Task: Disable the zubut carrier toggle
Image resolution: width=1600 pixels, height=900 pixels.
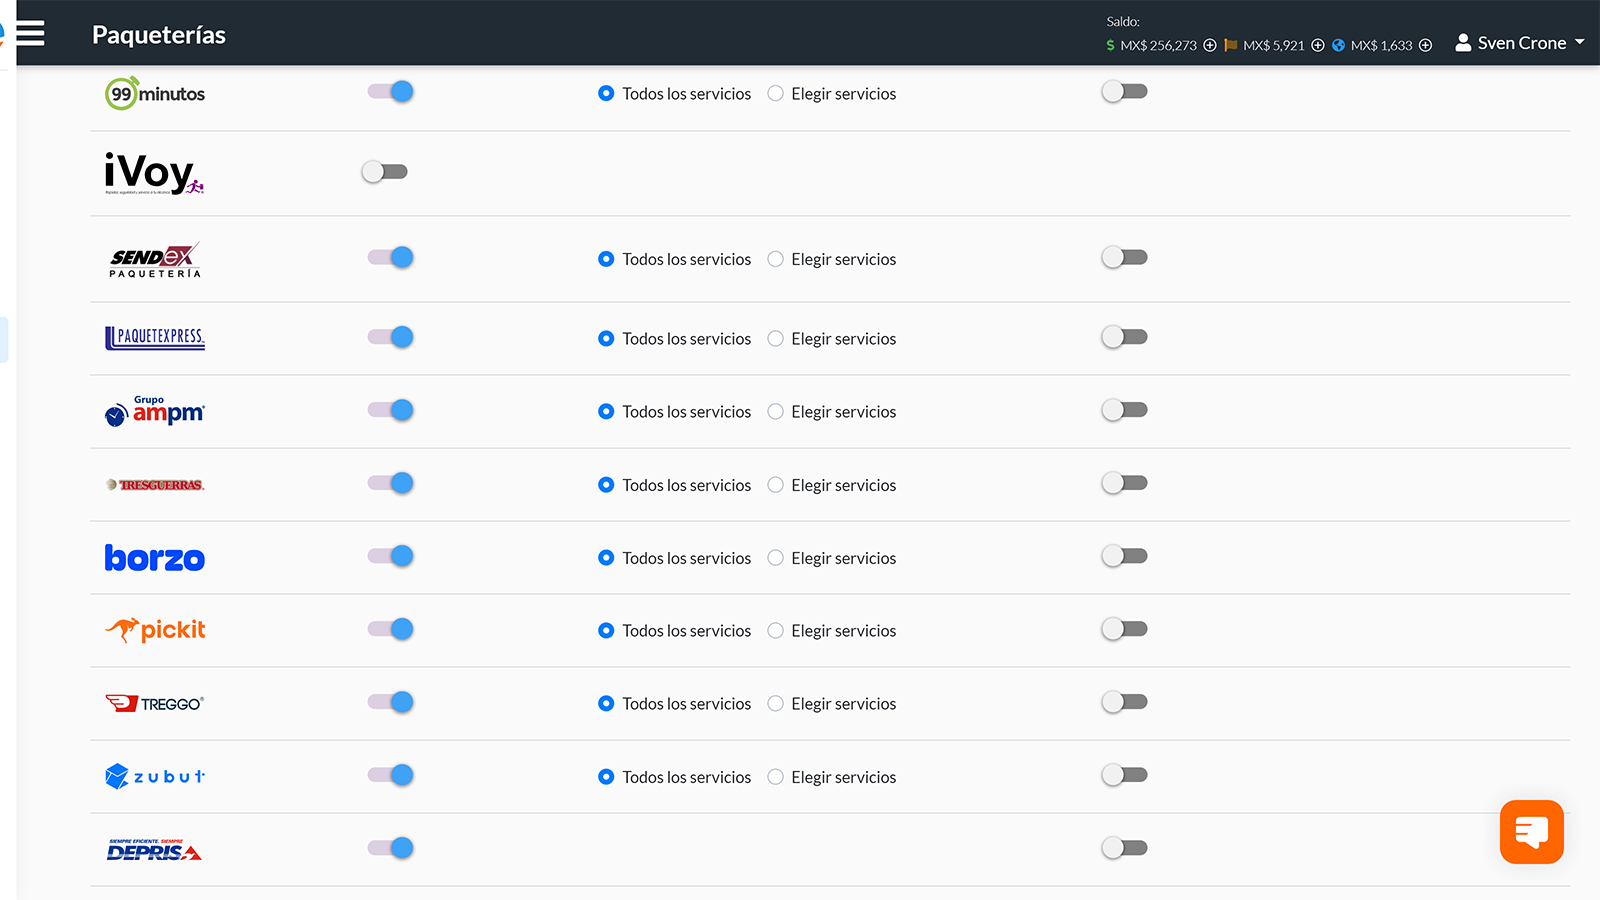Action: click(x=390, y=775)
